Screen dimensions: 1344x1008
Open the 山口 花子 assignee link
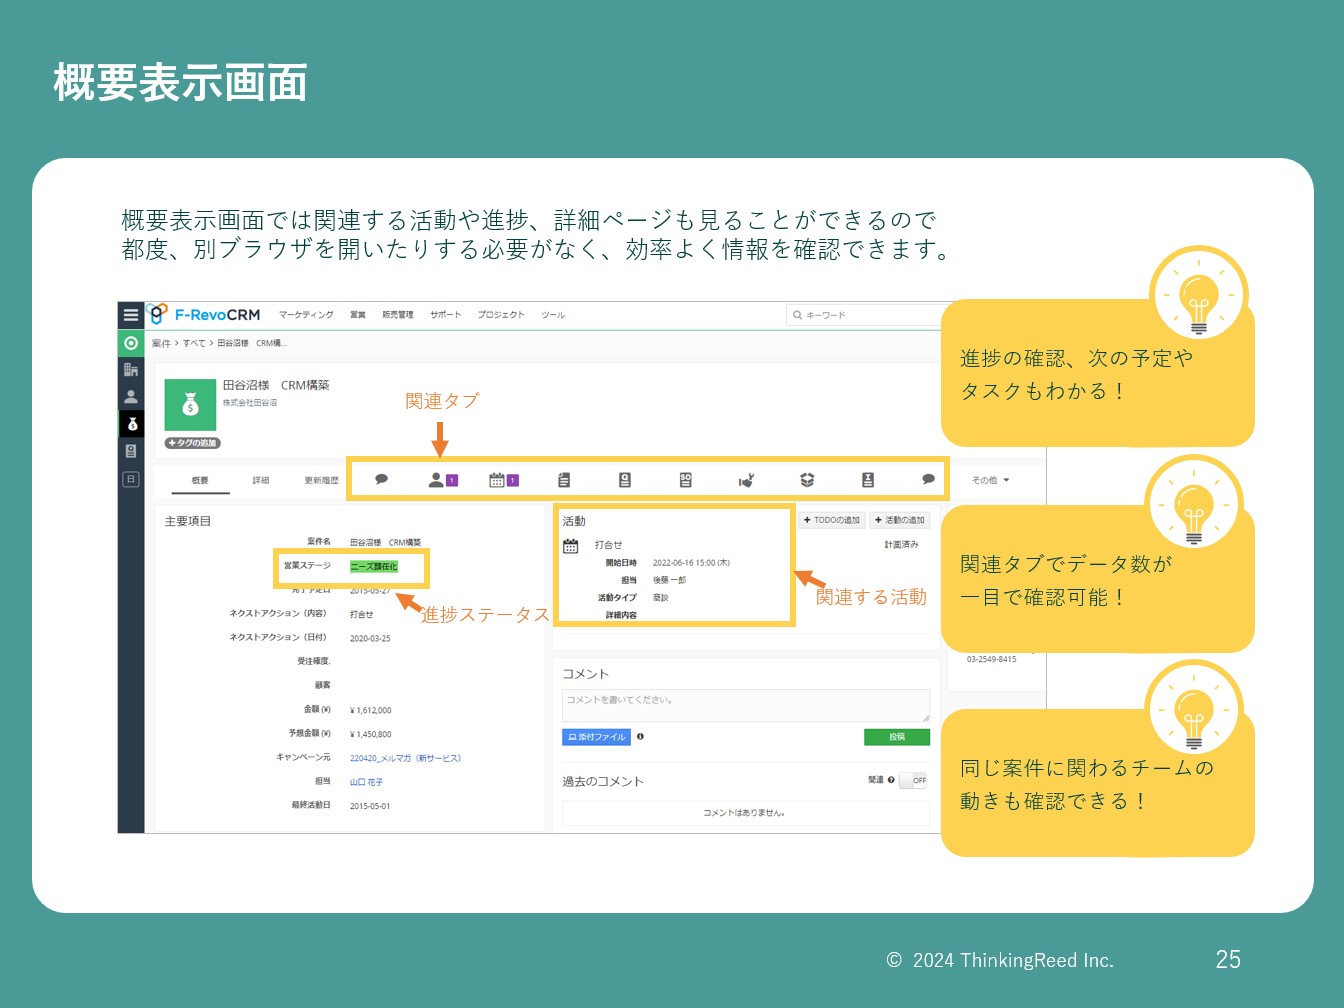(366, 782)
